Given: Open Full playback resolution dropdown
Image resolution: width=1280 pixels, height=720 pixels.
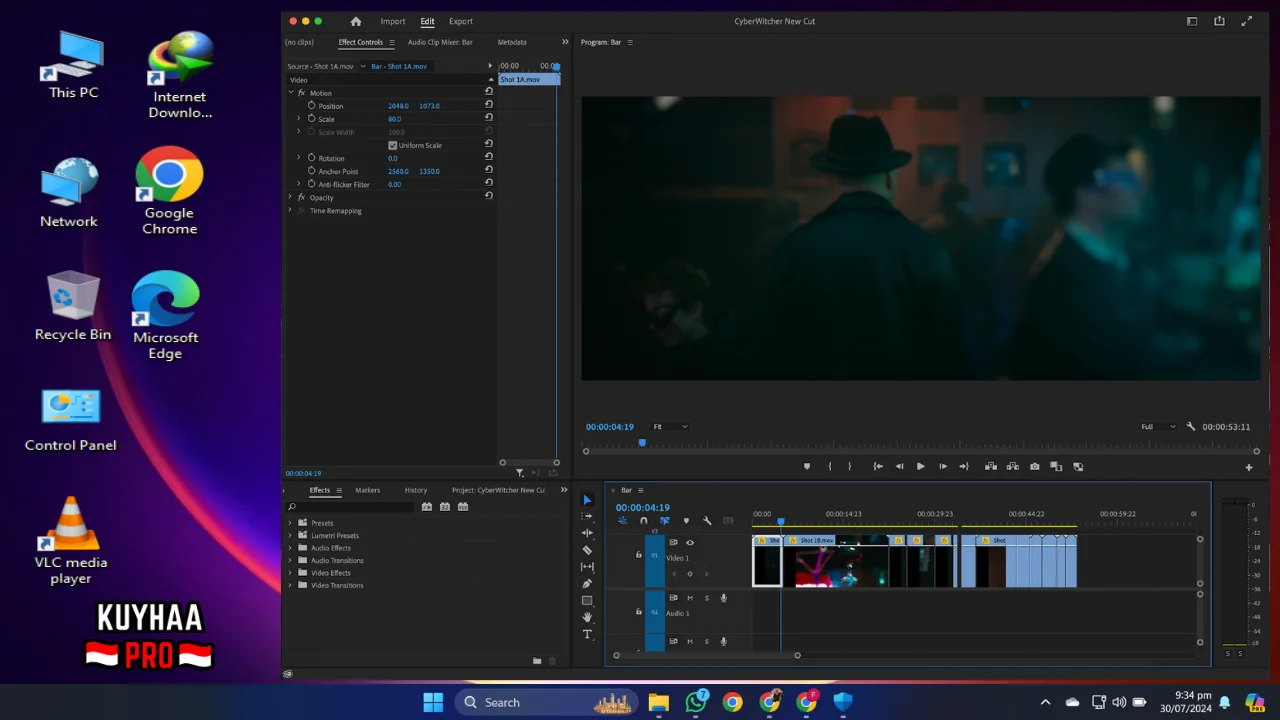Looking at the screenshot, I should (1158, 427).
